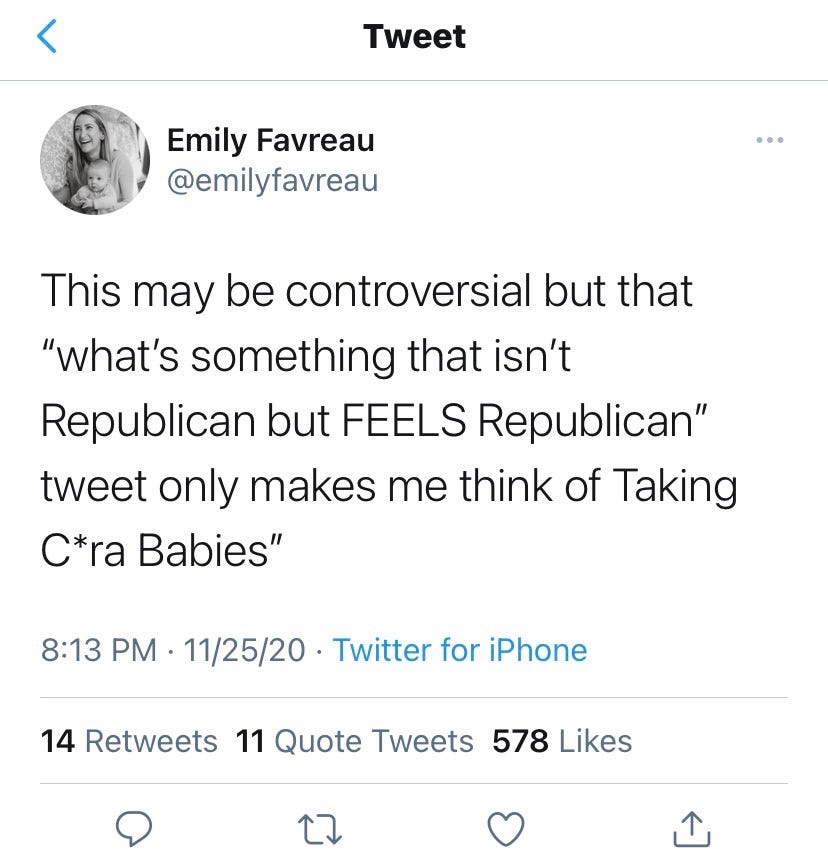Viewport: 828px width, 861px height.
Task: Retweet using the arrows icon
Action: tap(318, 828)
